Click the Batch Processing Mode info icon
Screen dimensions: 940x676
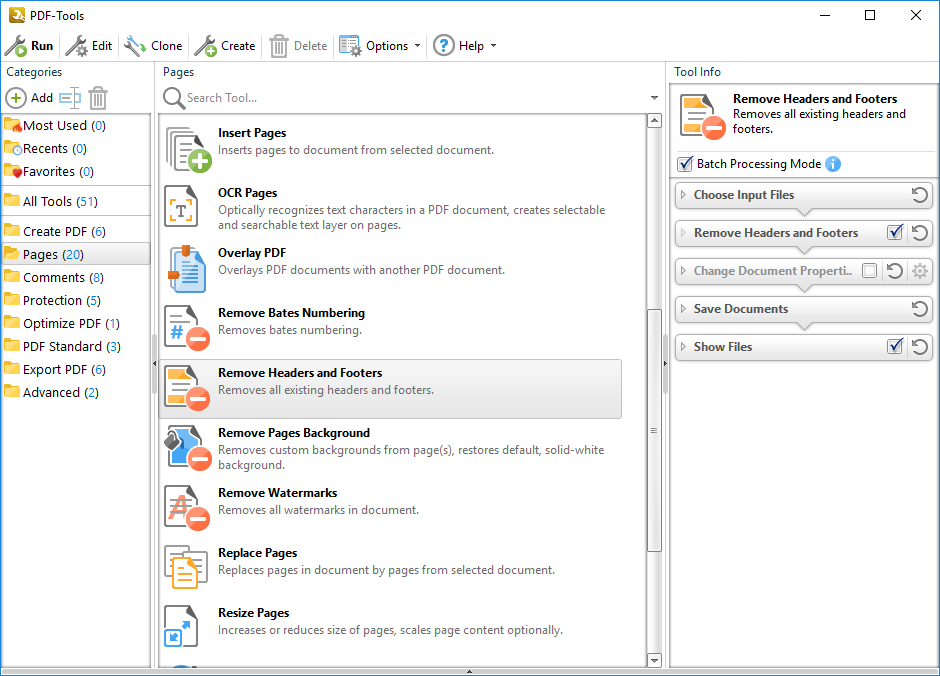[x=833, y=164]
